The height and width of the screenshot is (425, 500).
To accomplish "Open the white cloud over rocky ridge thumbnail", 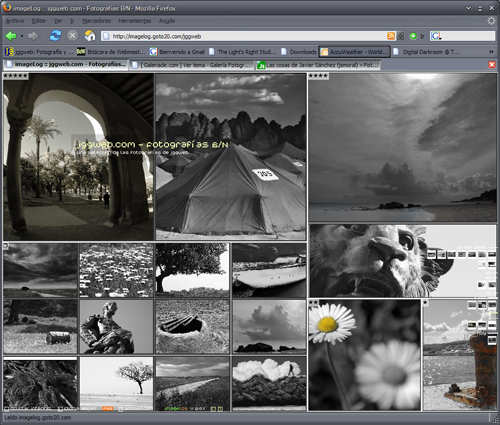I will (x=269, y=383).
